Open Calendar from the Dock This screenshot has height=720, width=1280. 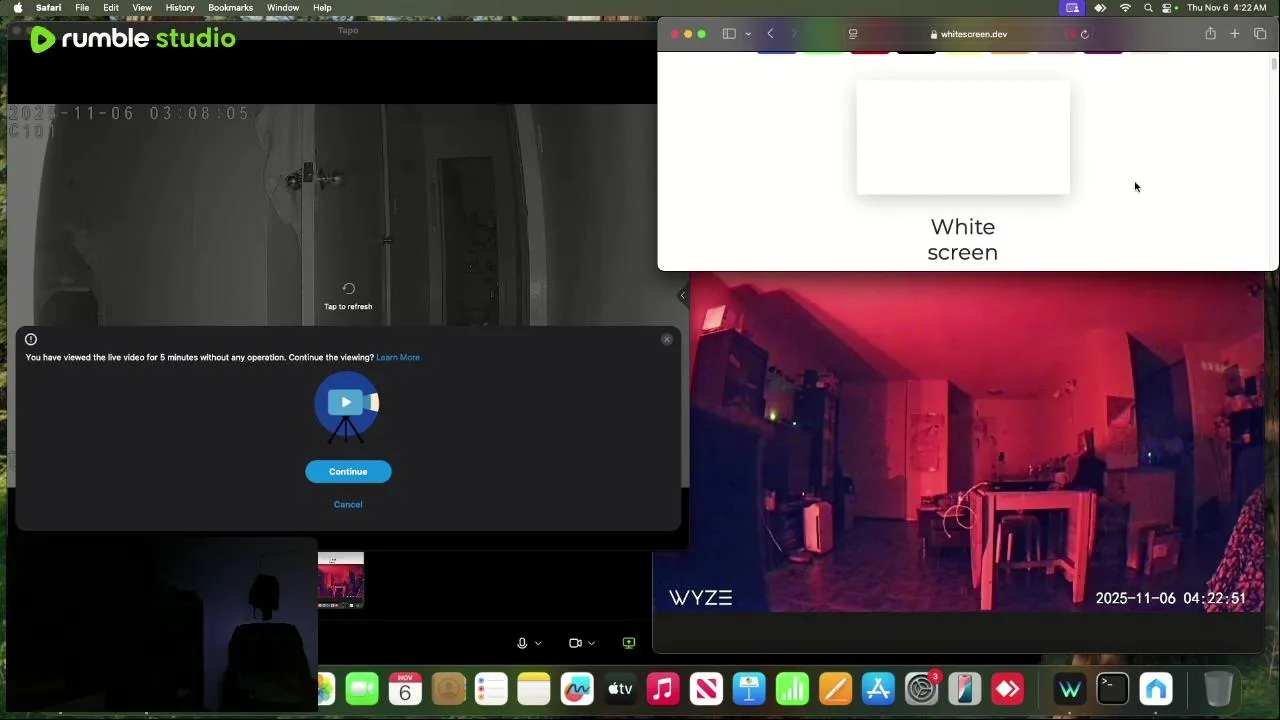click(x=405, y=689)
